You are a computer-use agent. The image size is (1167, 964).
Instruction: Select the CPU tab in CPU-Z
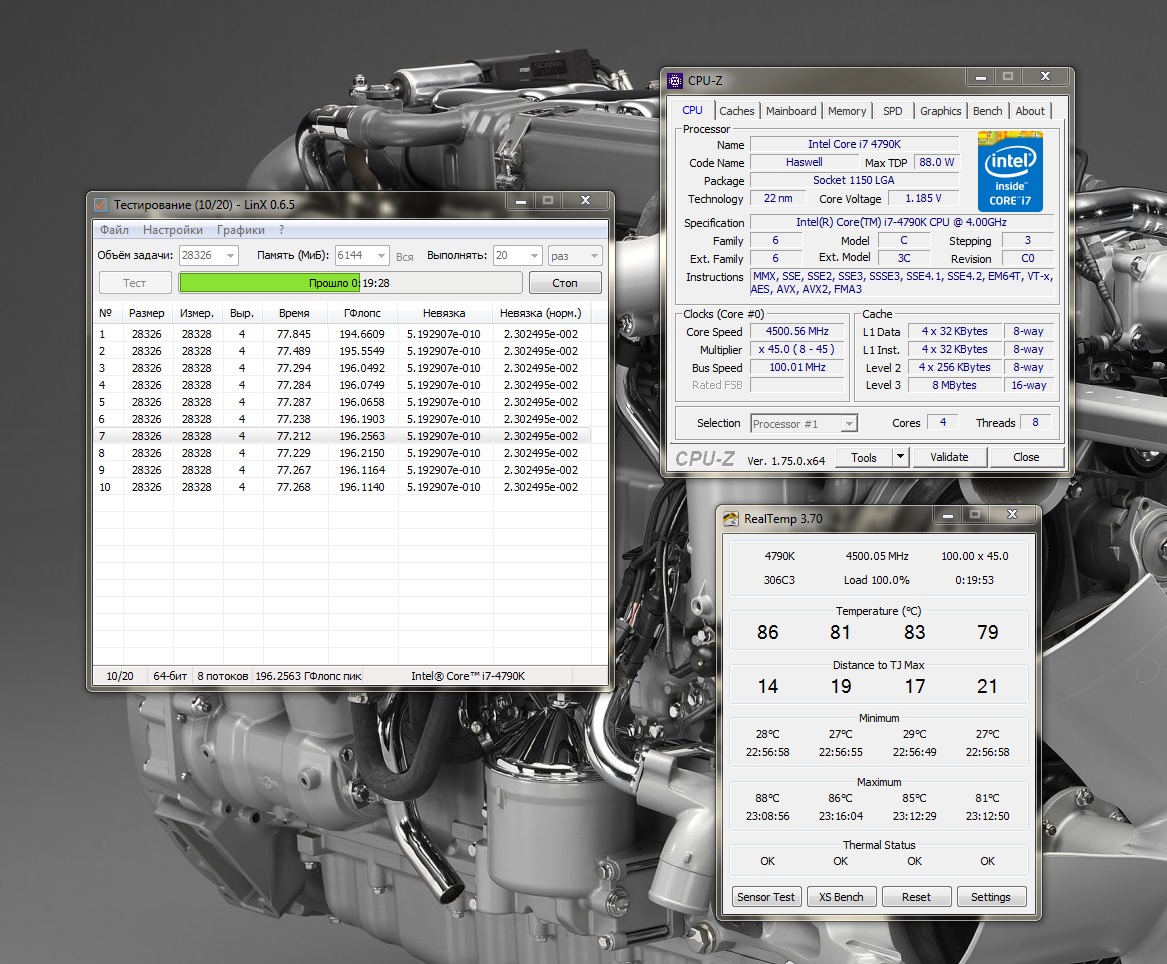(692, 110)
